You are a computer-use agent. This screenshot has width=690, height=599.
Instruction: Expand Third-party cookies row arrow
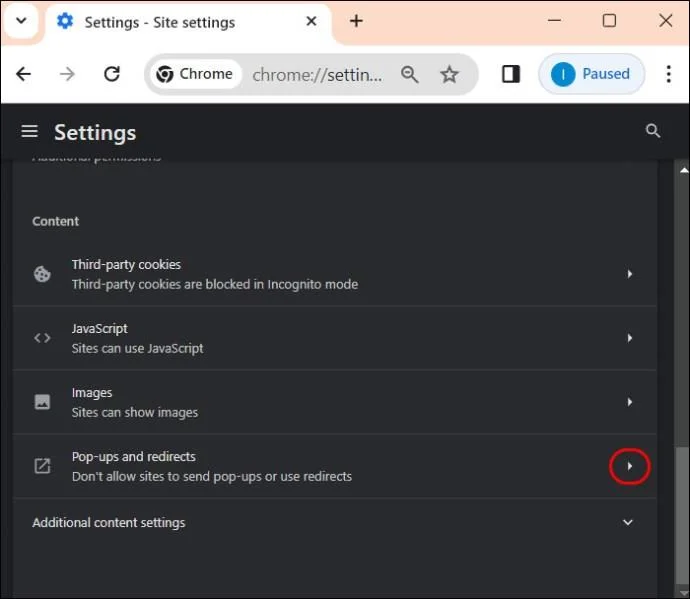pyautogui.click(x=629, y=274)
